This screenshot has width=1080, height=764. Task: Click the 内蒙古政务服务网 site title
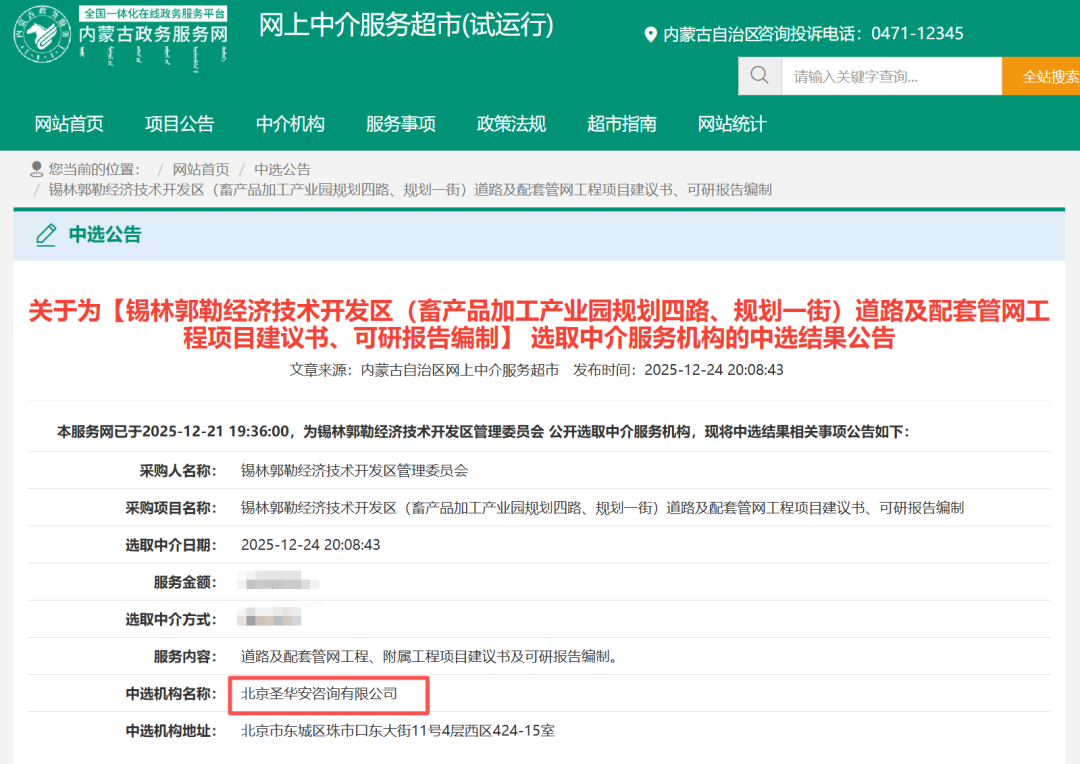coord(153,35)
